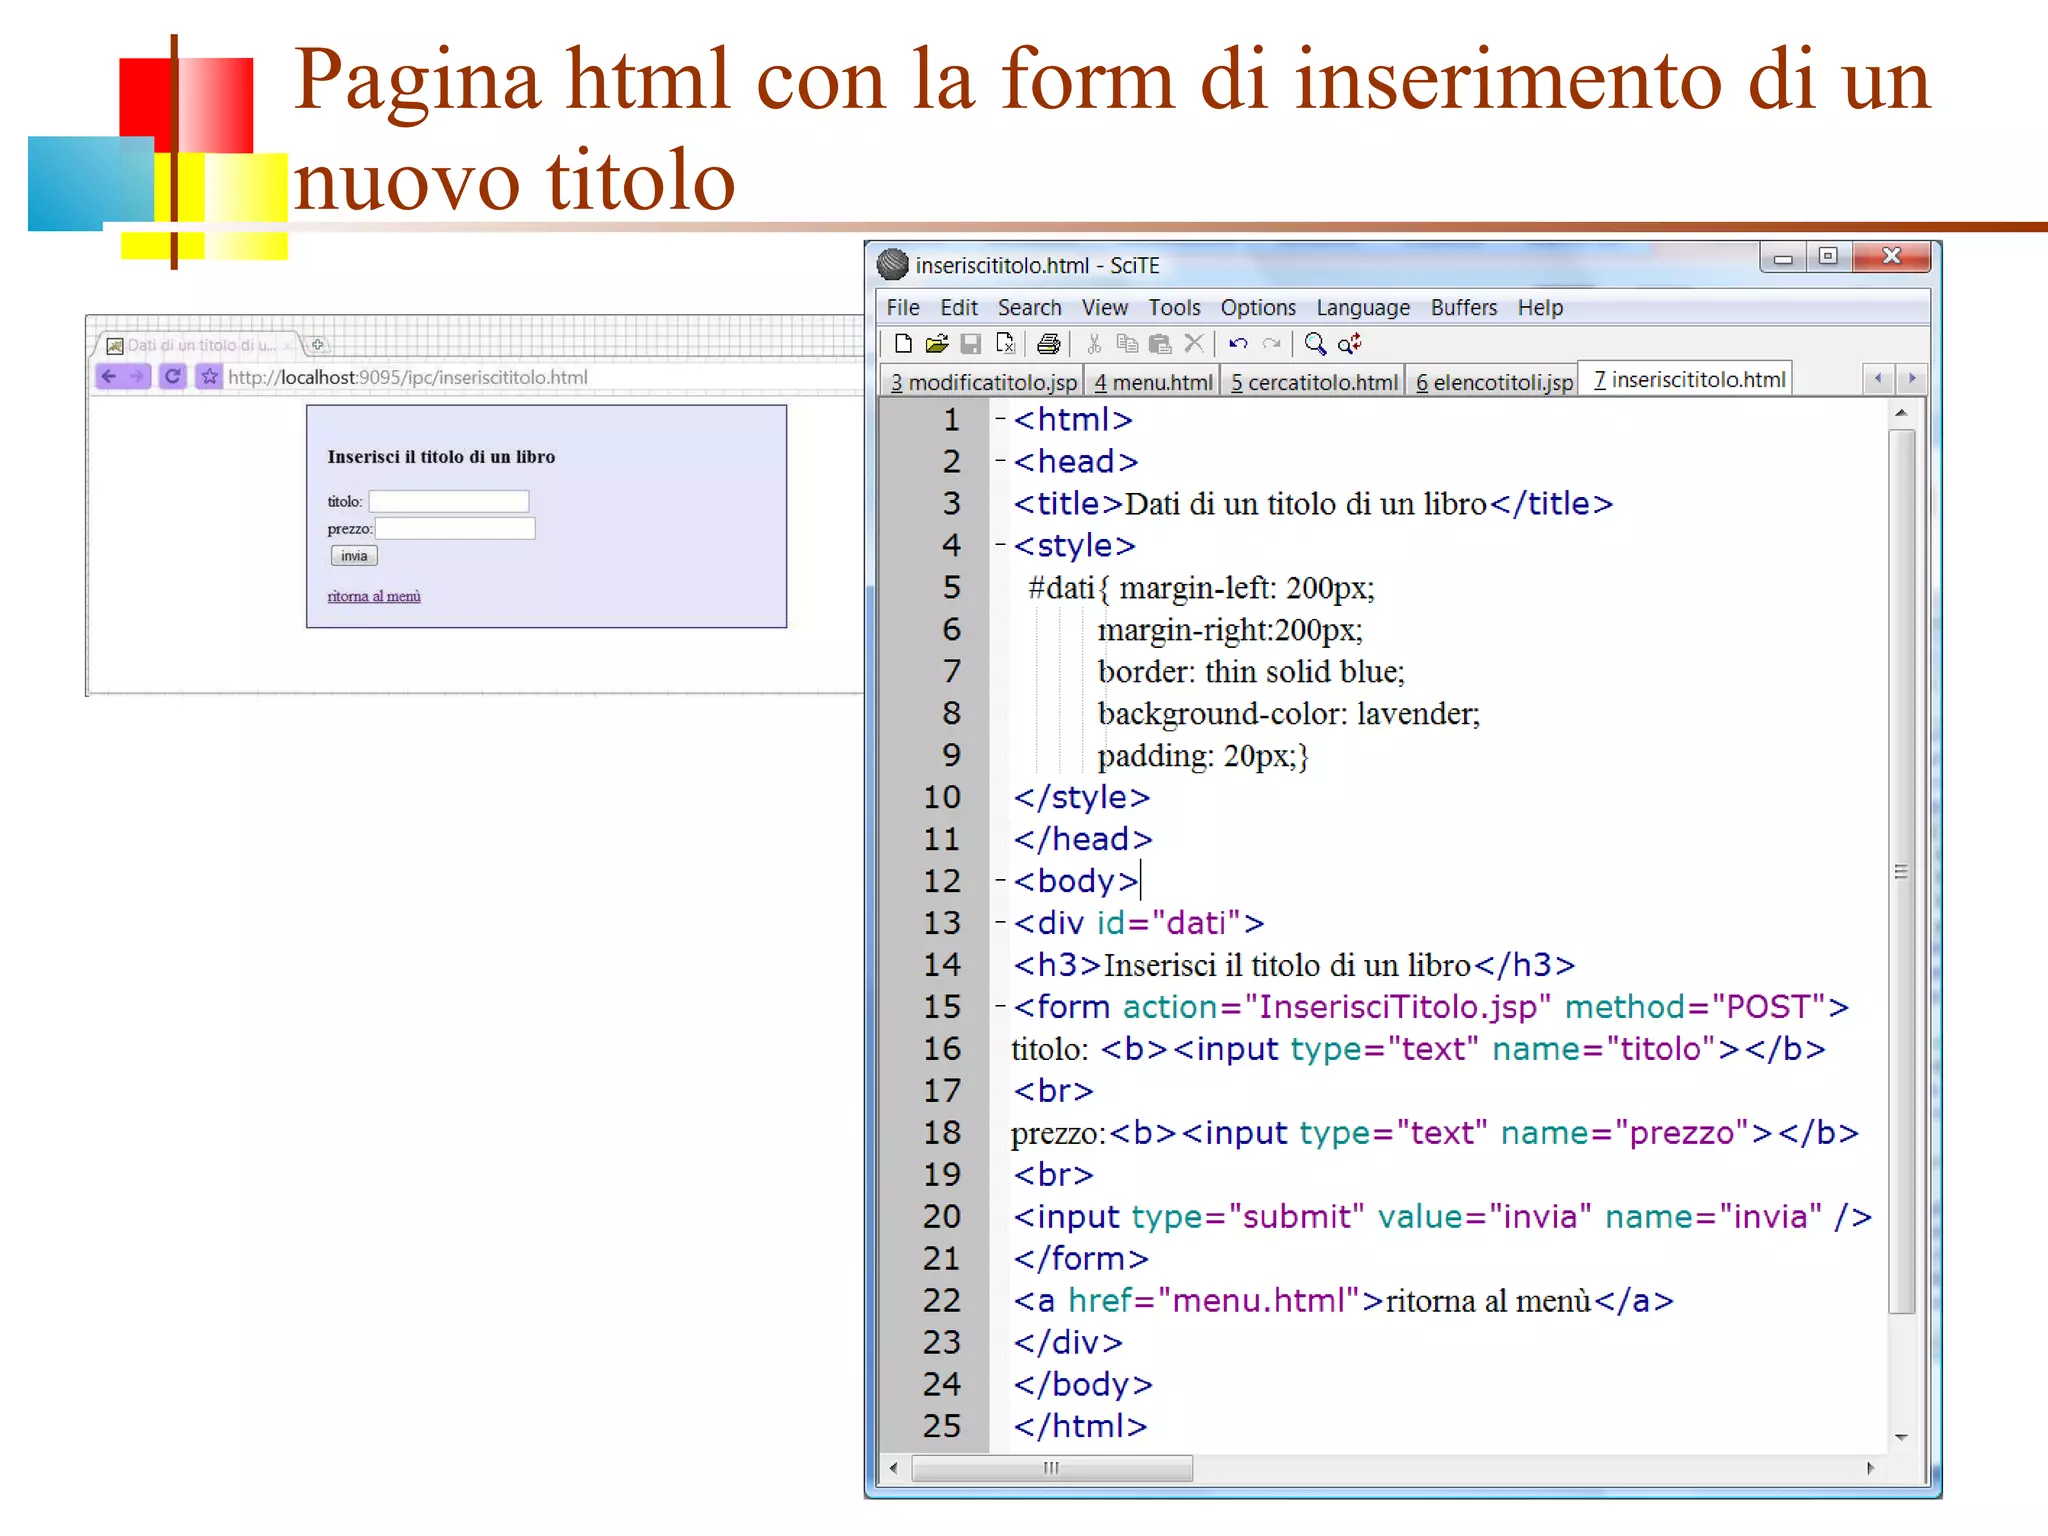Maximize the SciTE window
This screenshot has height=1536, width=2048.
pyautogui.click(x=1828, y=257)
